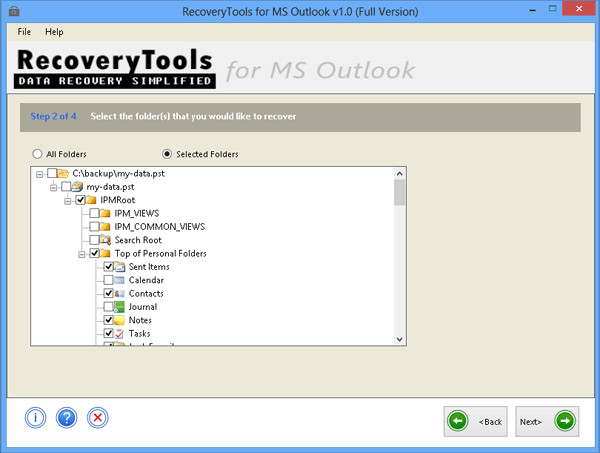The width and height of the screenshot is (600, 453).
Task: Select the 'Journal' tree row text
Action: (143, 307)
